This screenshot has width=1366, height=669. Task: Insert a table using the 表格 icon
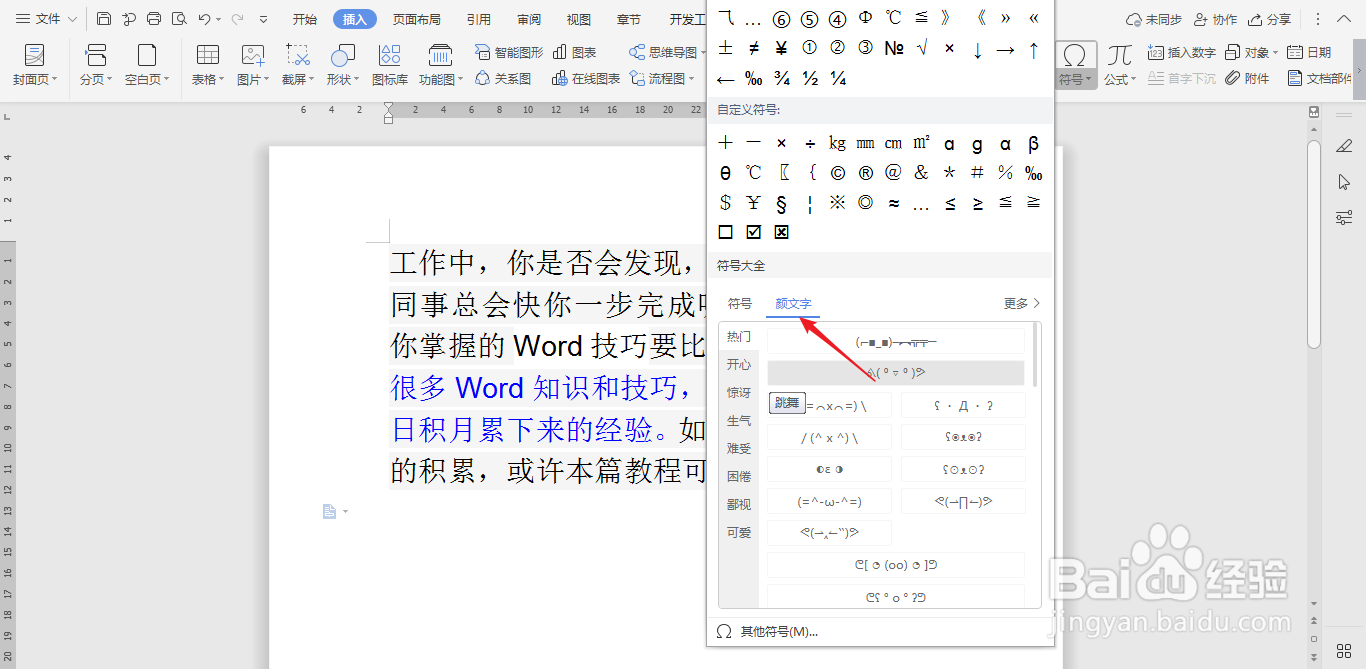(x=205, y=57)
